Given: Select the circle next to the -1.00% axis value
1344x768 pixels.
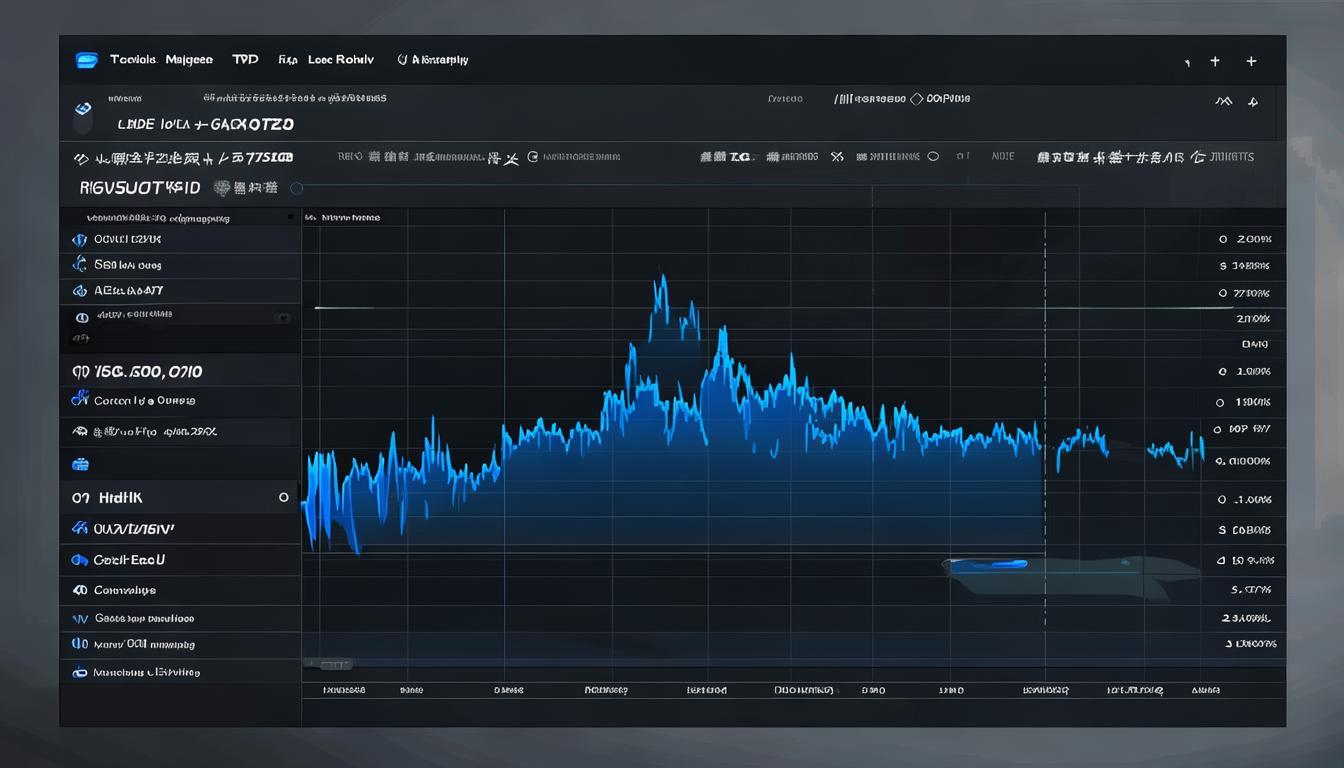Looking at the screenshot, I should (x=1222, y=499).
